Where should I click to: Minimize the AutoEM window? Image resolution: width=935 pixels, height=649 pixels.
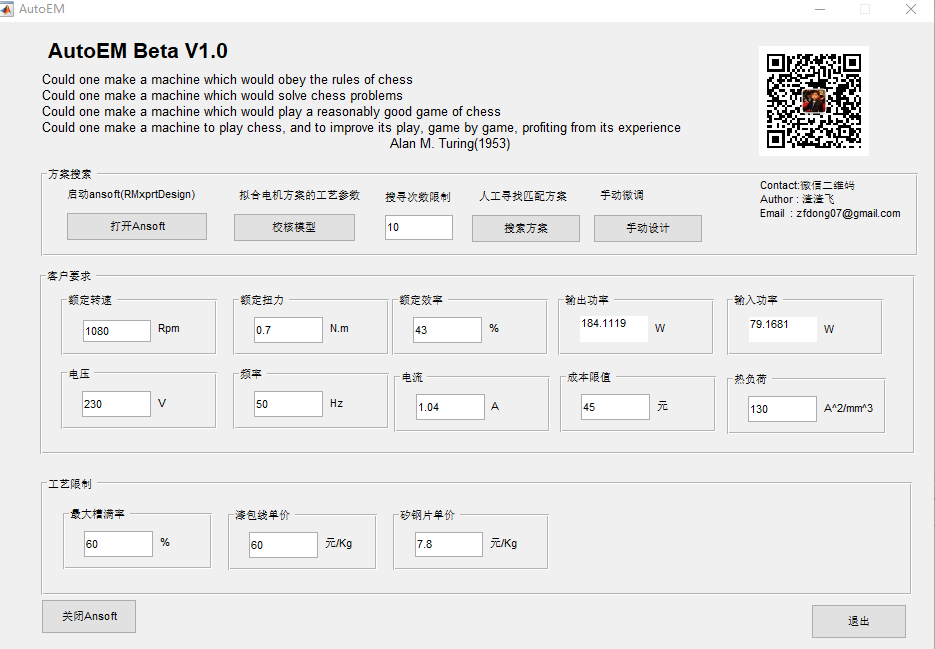click(820, 9)
